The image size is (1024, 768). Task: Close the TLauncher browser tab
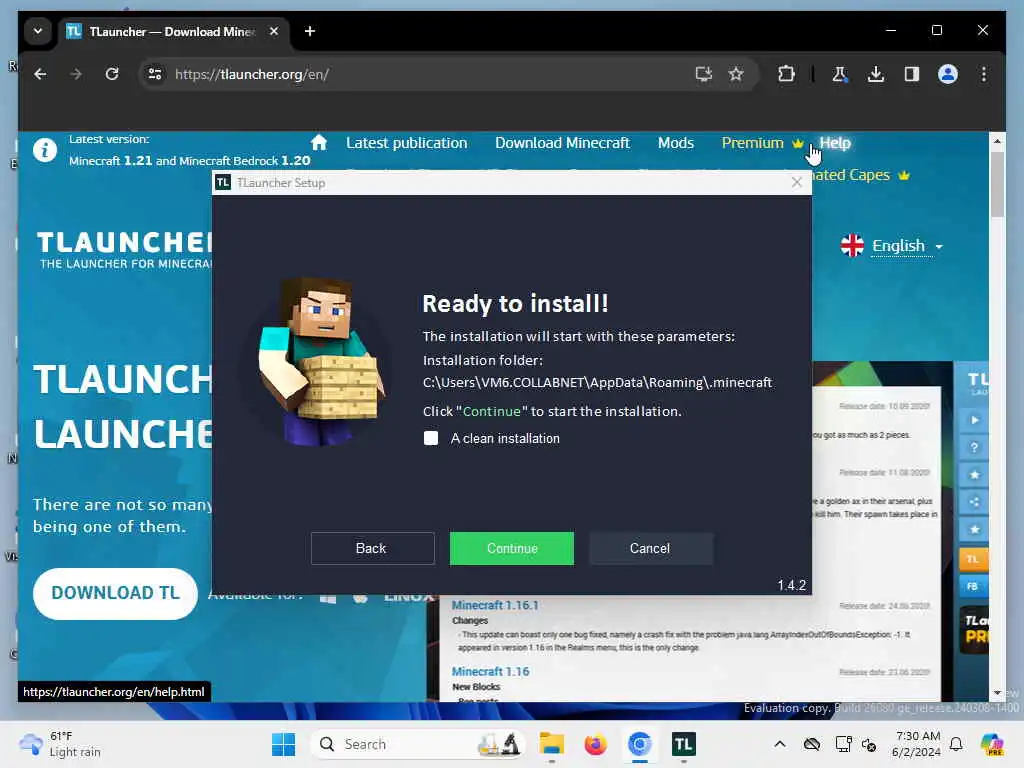274,31
